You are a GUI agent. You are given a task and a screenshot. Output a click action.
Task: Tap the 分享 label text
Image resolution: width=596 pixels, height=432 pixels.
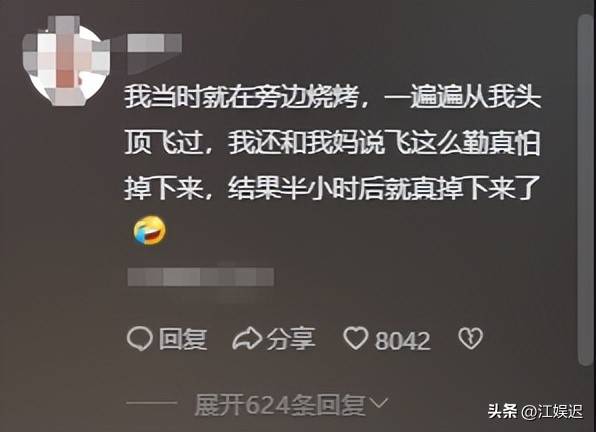coord(291,339)
